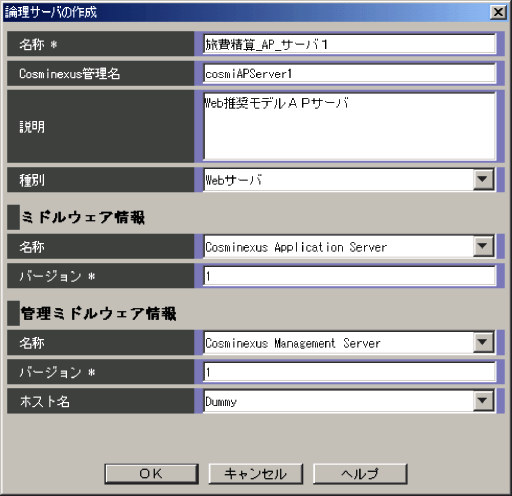Click the ホスト名 label
This screenshot has width=512, height=496.
[x=45, y=401]
